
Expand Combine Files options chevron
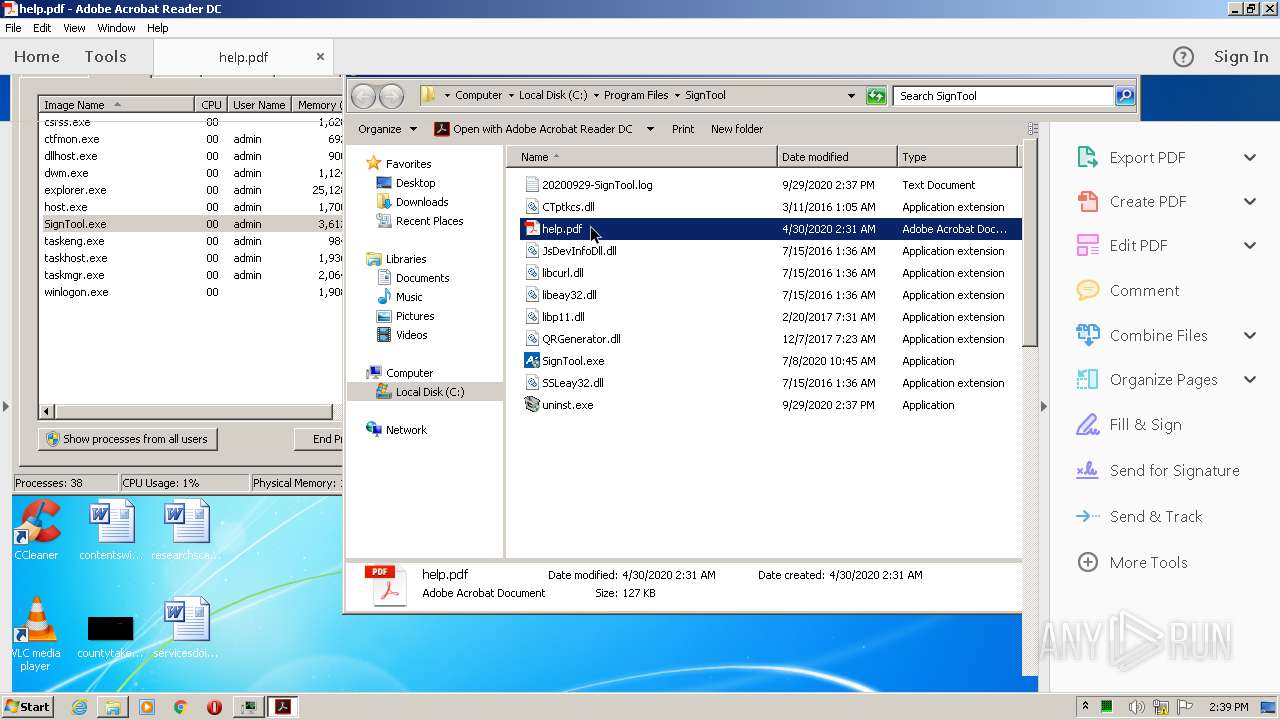click(1250, 335)
